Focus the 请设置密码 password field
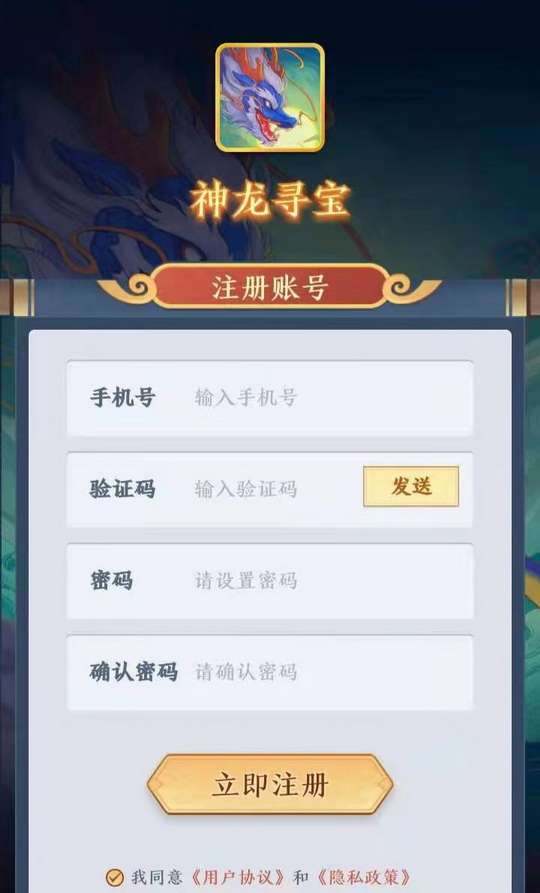This screenshot has width=540, height=893. (x=270, y=581)
